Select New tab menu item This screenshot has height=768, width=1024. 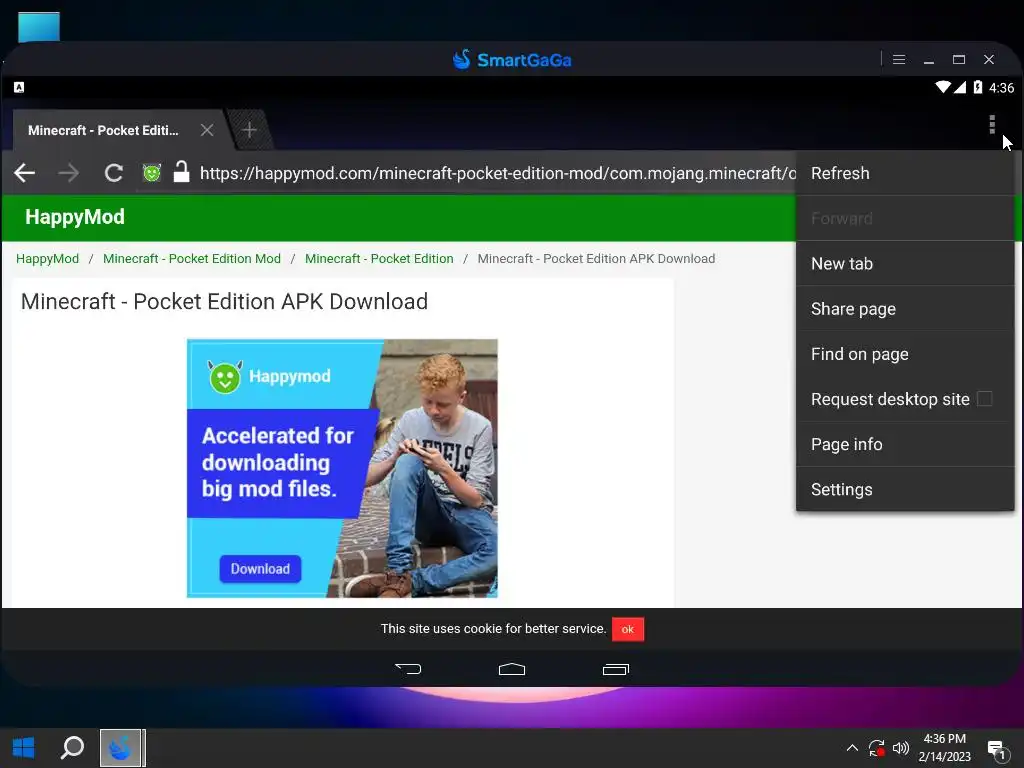click(x=905, y=263)
